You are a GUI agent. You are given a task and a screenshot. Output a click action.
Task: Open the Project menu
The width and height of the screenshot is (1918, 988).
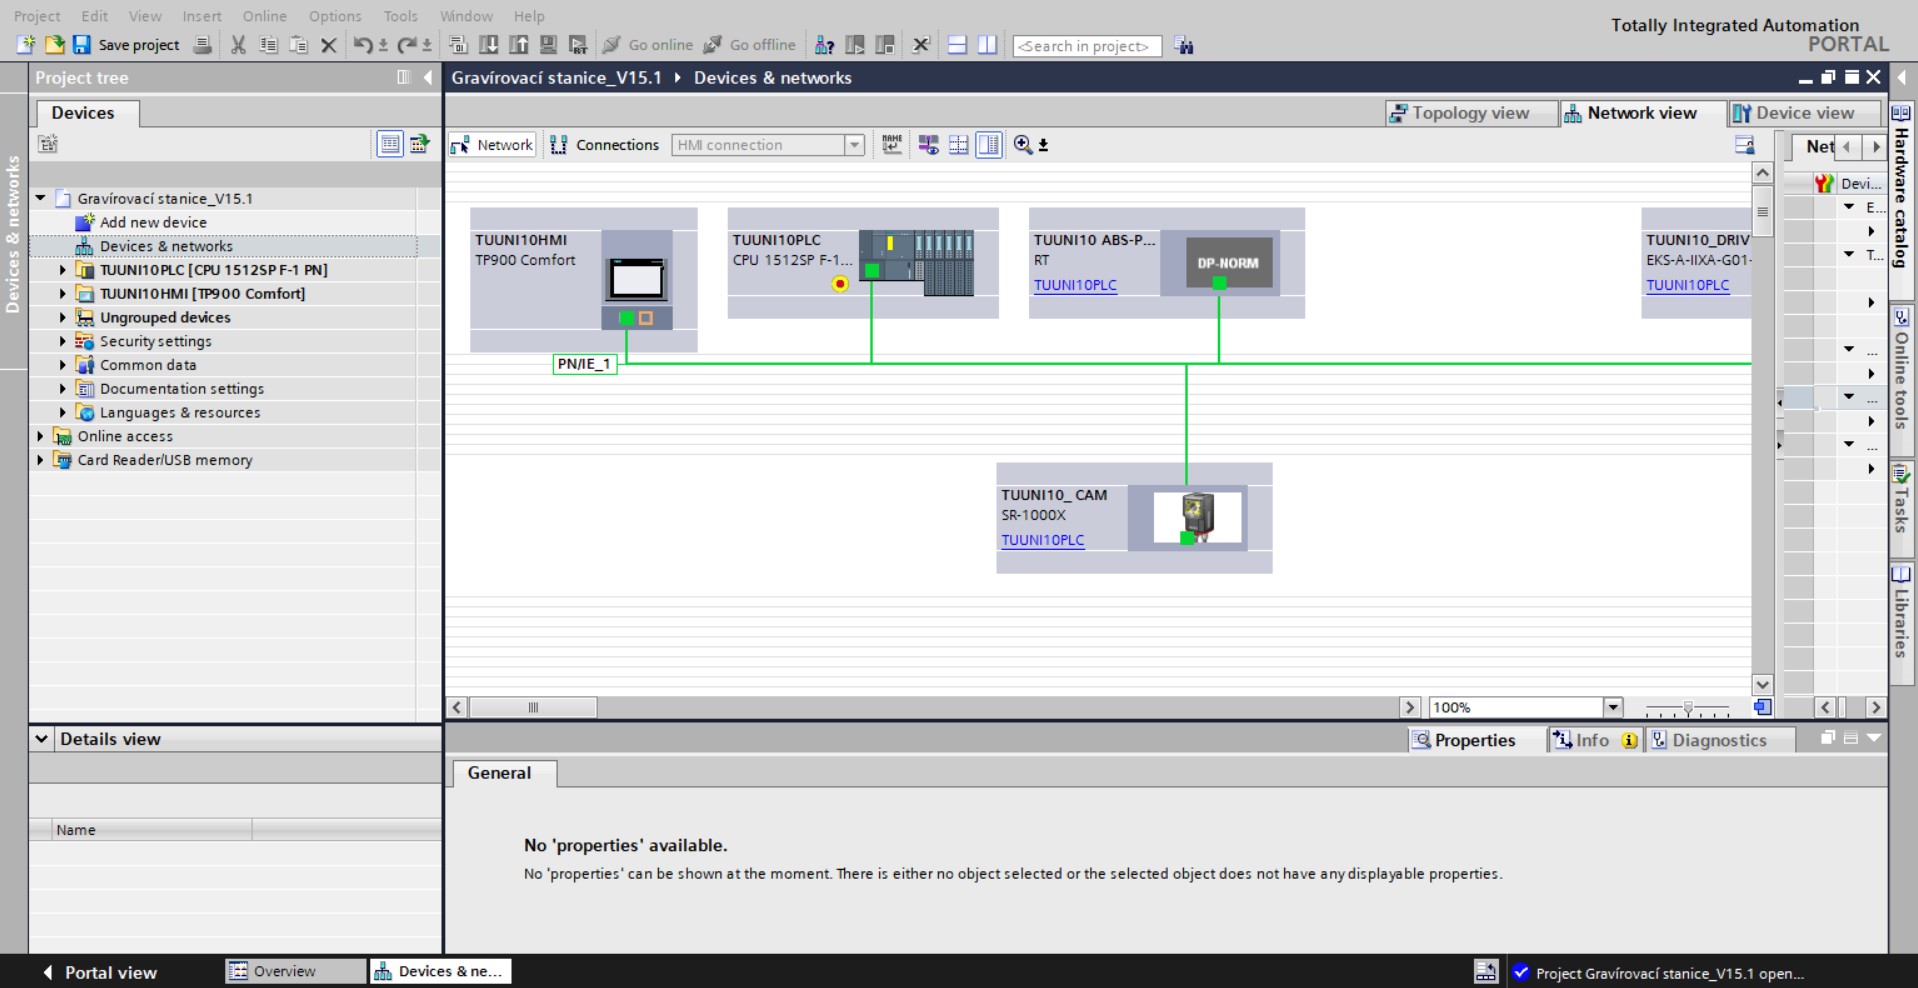tap(37, 16)
